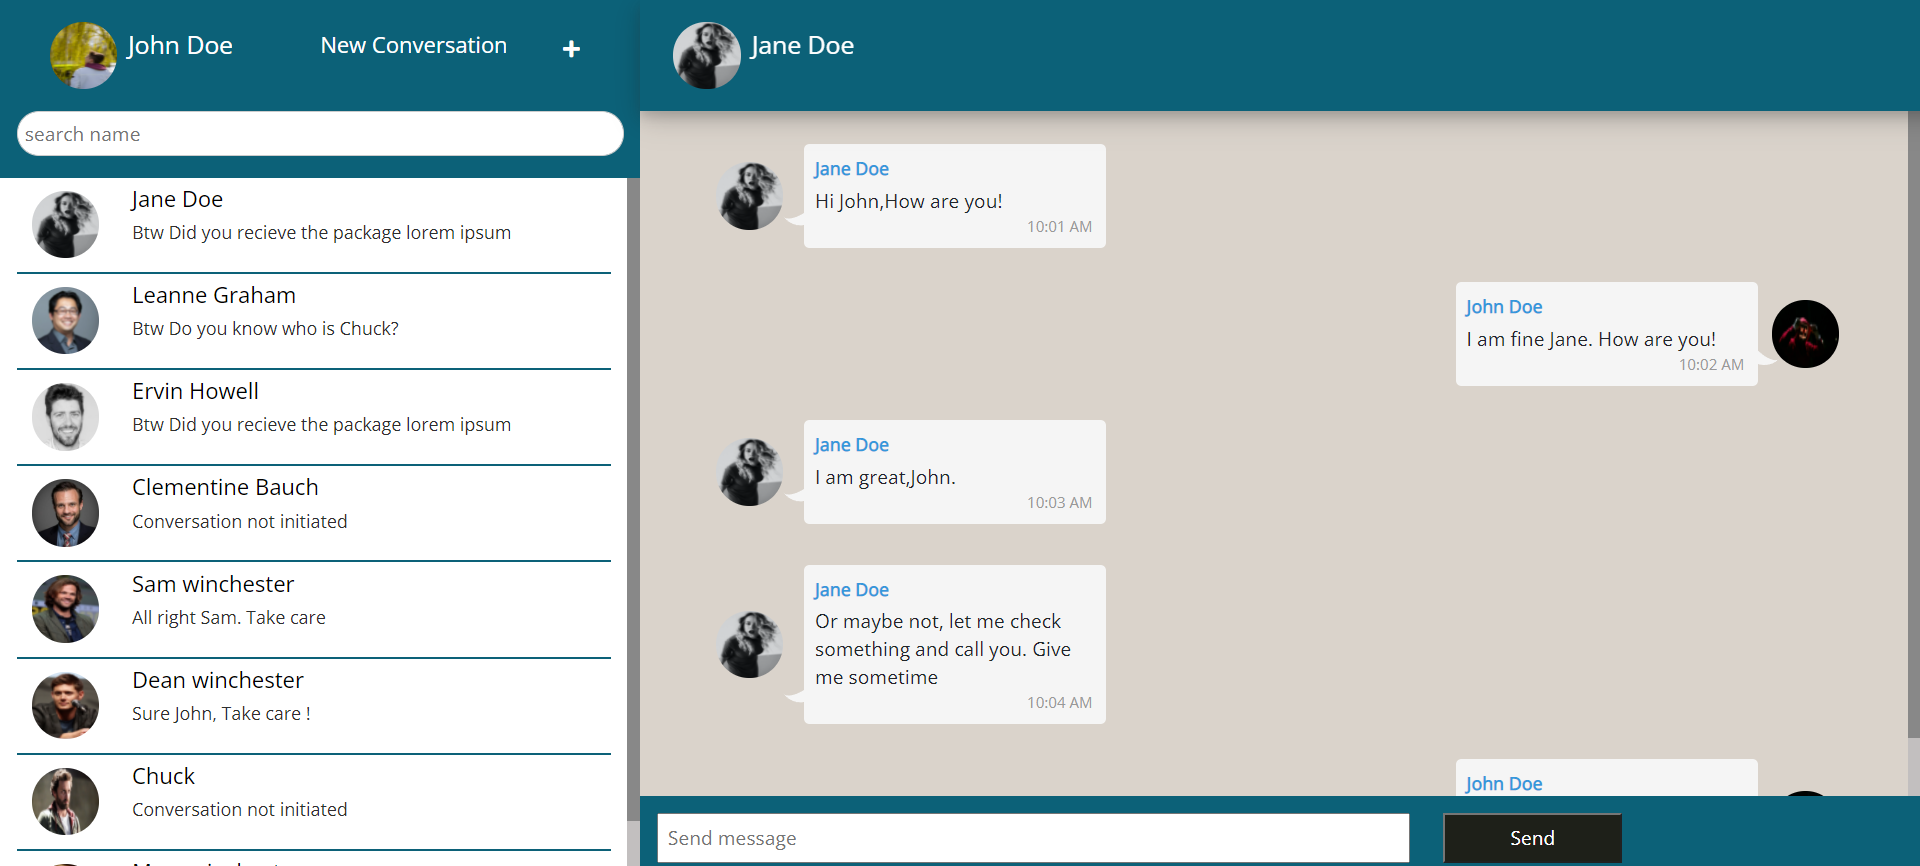The height and width of the screenshot is (866, 1920).
Task: Open the Sam winchester conversation name
Action: 213,584
